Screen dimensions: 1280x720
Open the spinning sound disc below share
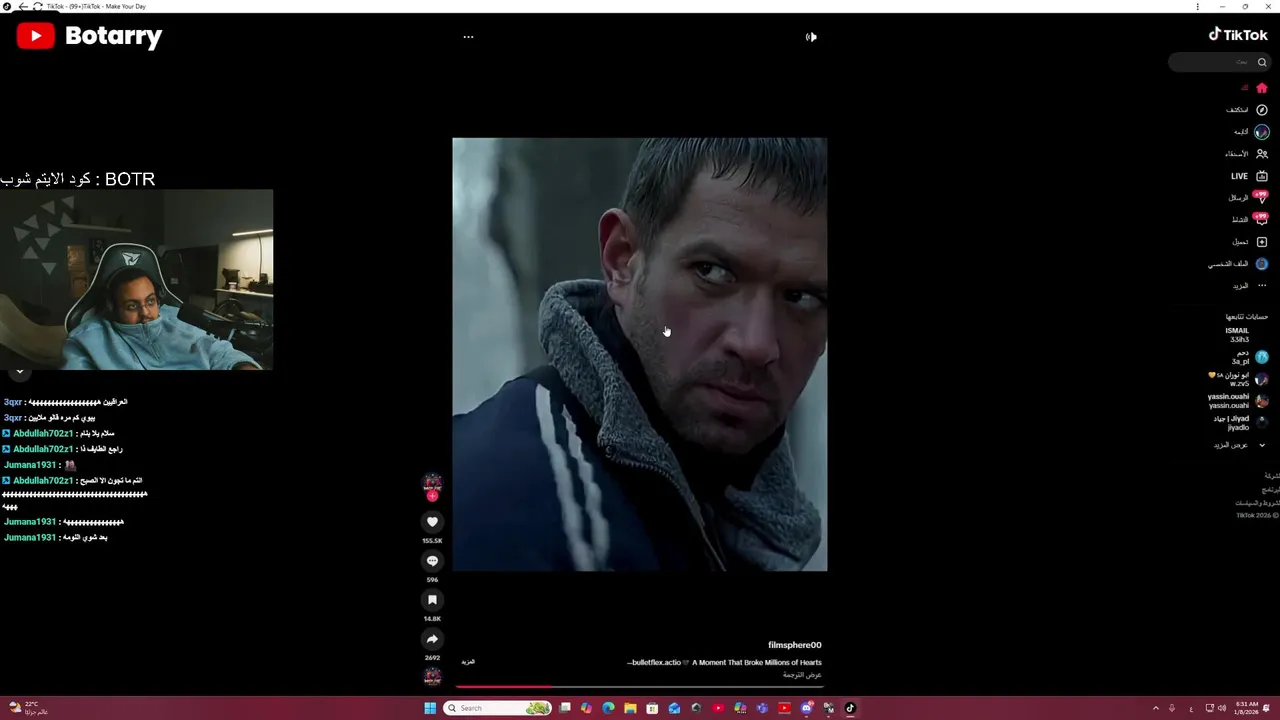click(x=432, y=676)
